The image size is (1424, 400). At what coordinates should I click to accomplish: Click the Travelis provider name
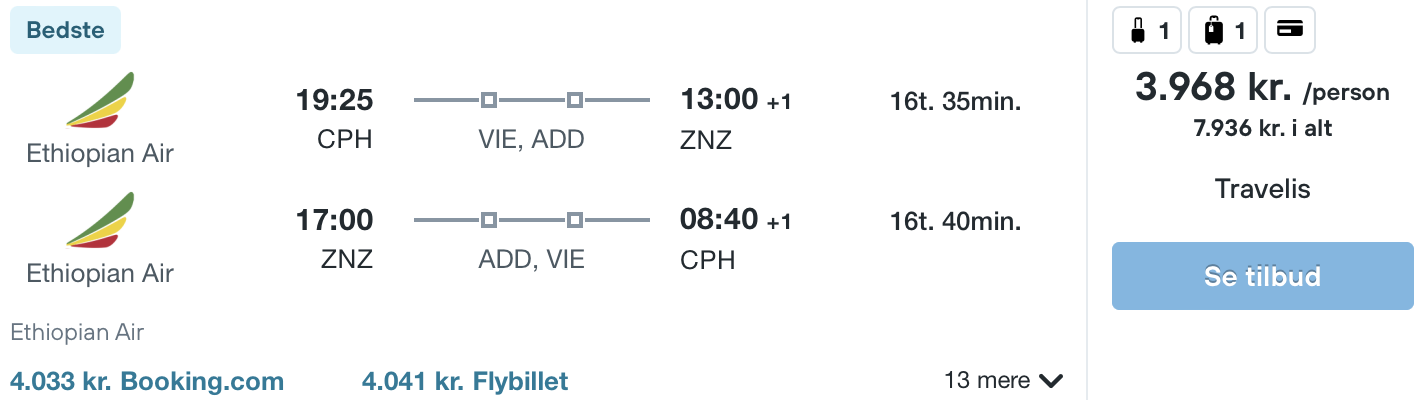point(1262,188)
